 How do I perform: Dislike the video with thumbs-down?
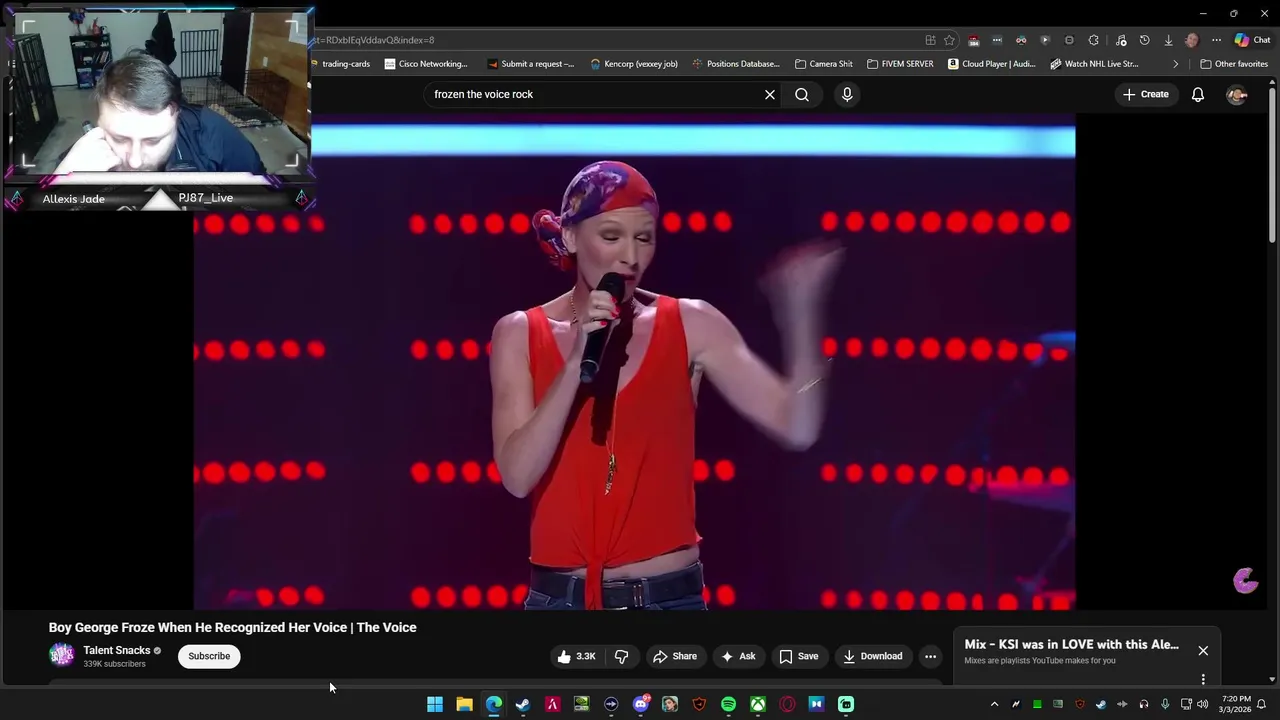coord(621,656)
